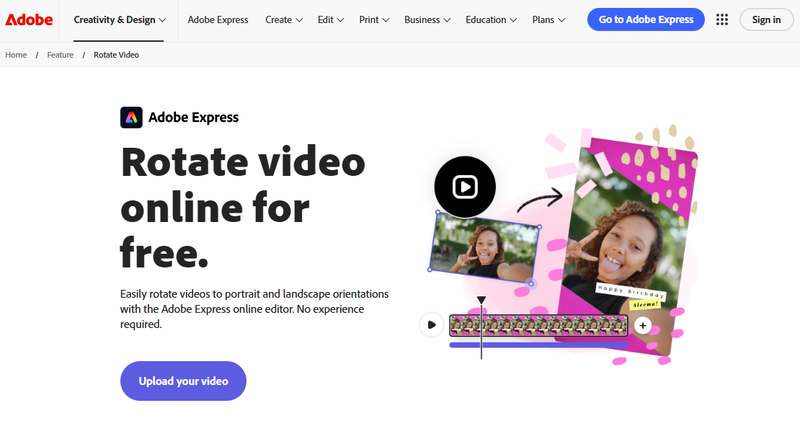Image resolution: width=800 pixels, height=421 pixels.
Task: Click the Adobe Express app logo icon
Action: tap(131, 117)
